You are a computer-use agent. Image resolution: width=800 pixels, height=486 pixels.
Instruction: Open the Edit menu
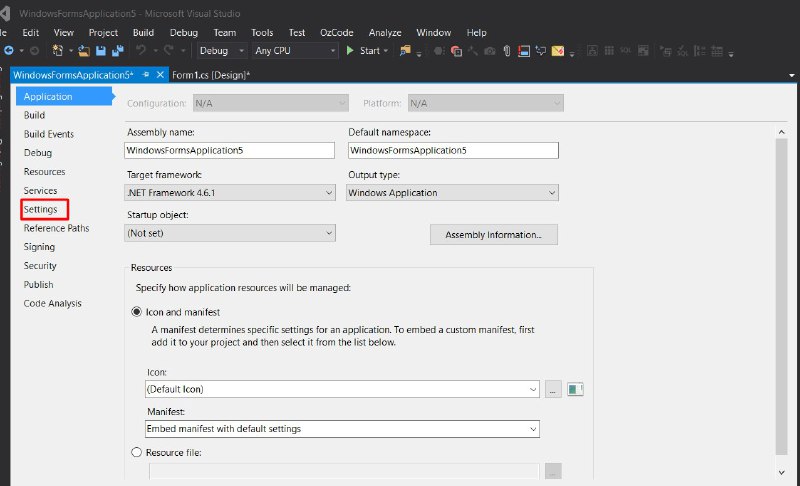pos(31,33)
